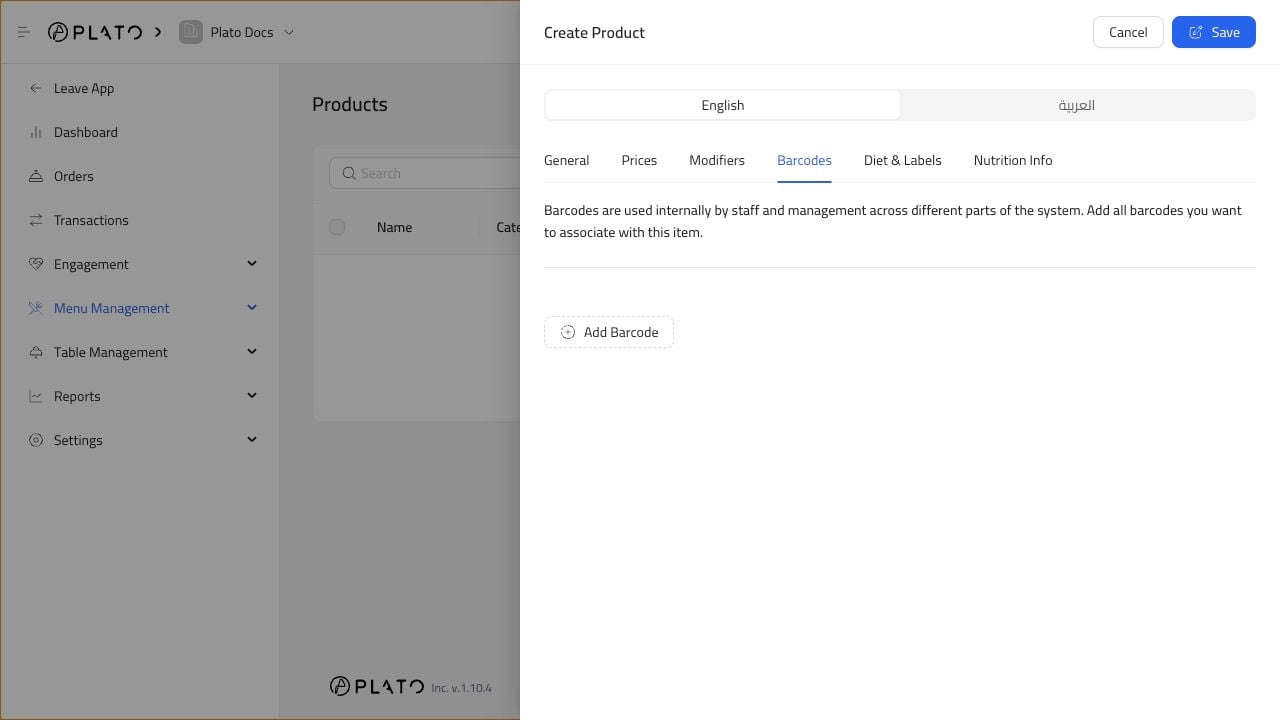
Task: Open the Diet & Labels tab
Action: [903, 160]
